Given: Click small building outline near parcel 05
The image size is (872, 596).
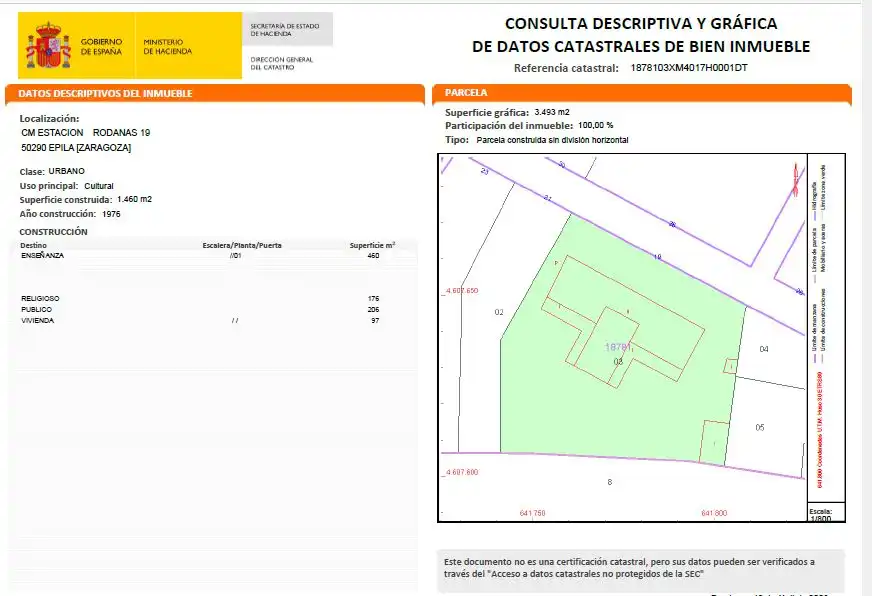Looking at the screenshot, I should pyautogui.click(x=714, y=443).
